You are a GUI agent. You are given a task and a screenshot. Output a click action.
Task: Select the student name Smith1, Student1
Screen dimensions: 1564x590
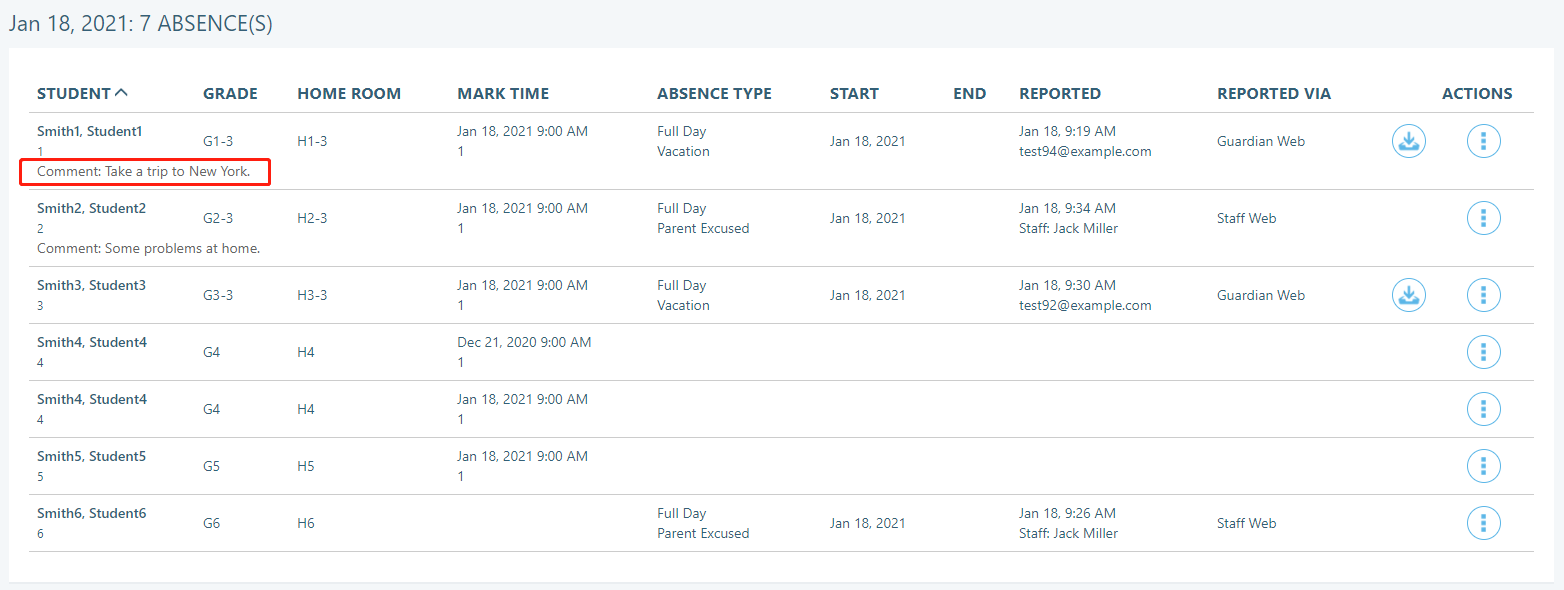[x=91, y=130]
